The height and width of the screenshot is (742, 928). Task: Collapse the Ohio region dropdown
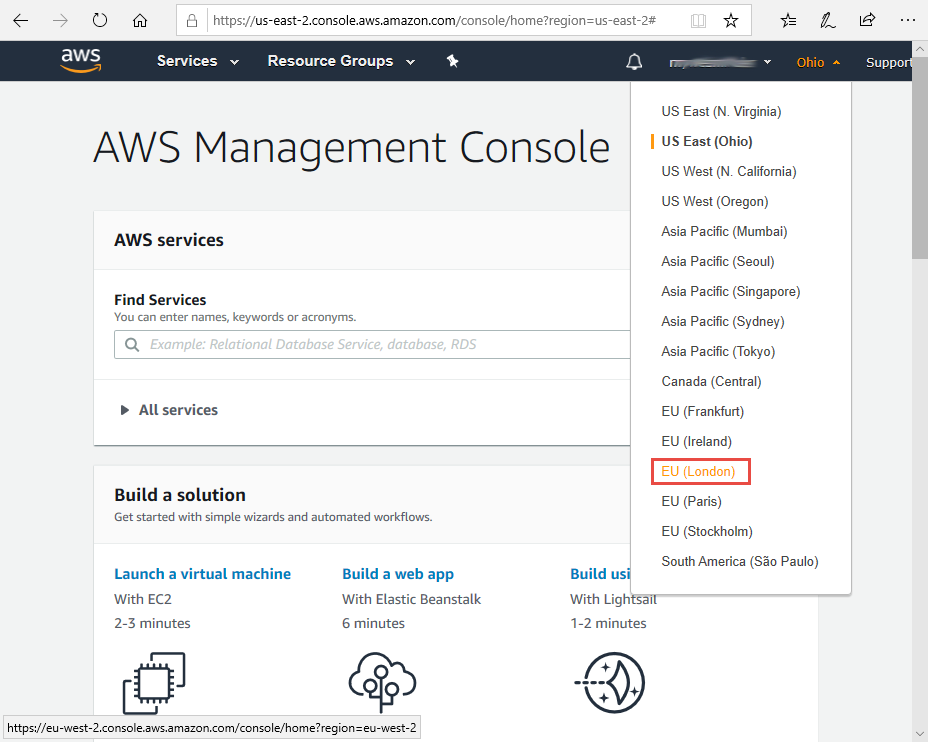pyautogui.click(x=818, y=62)
